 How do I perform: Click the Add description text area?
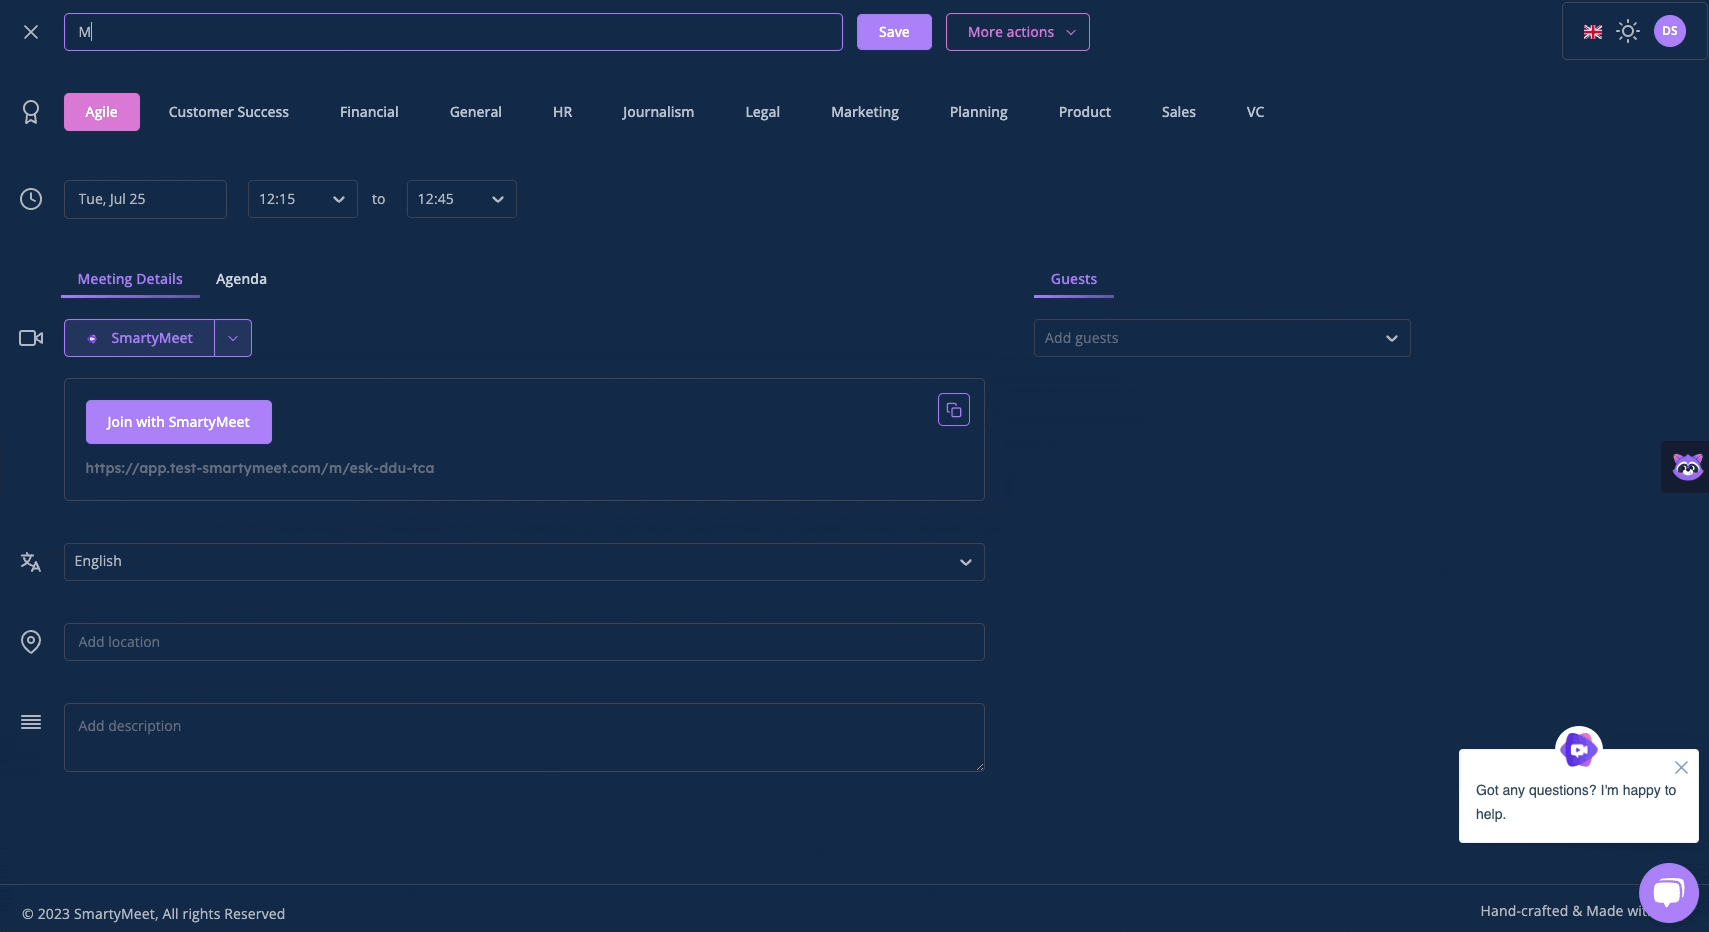pyautogui.click(x=524, y=738)
